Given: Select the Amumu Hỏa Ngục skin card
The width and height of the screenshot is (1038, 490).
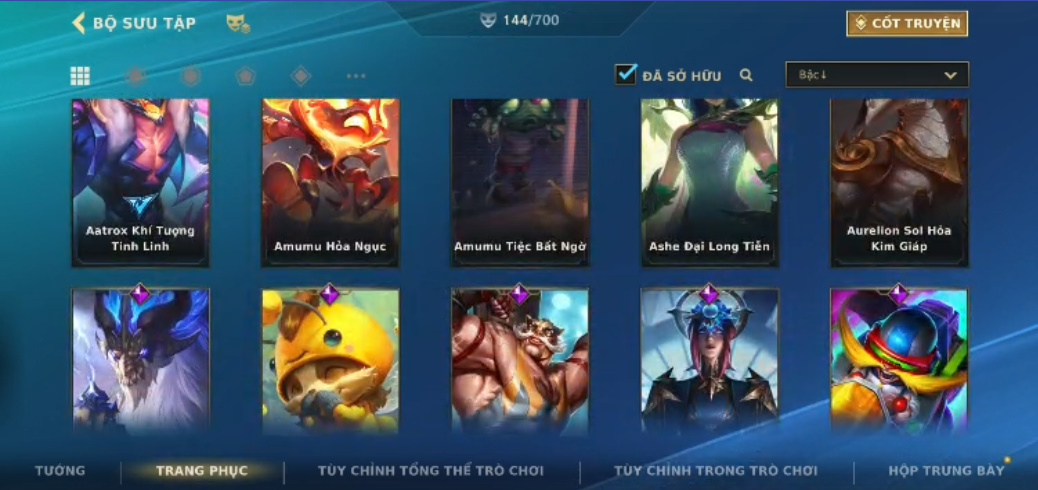Looking at the screenshot, I should tap(330, 183).
